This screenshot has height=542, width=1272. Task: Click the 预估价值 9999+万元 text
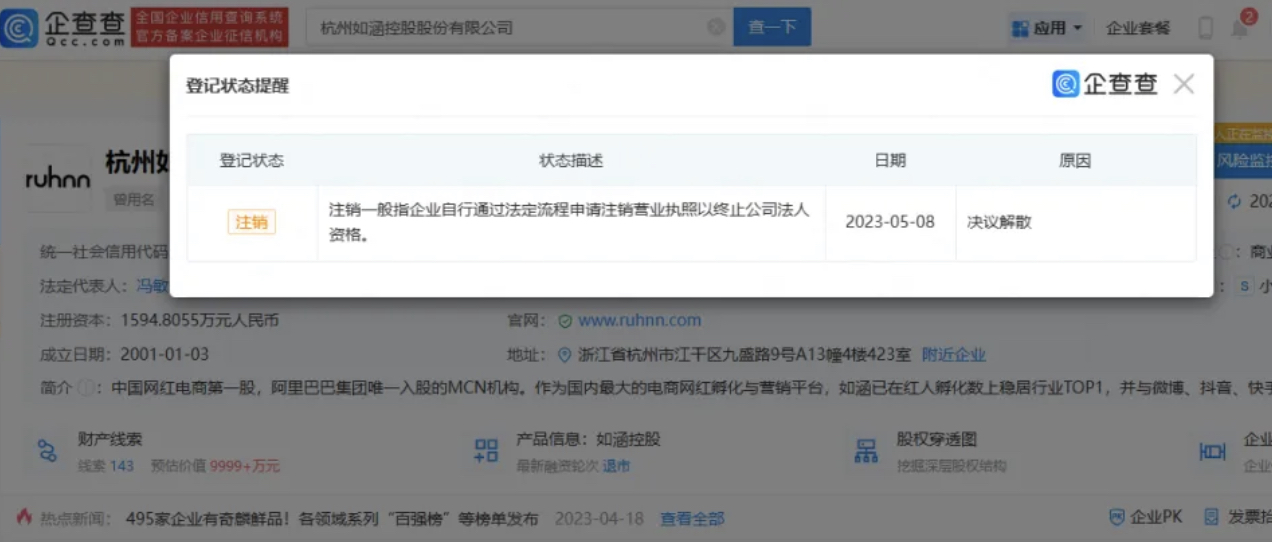tap(215, 466)
